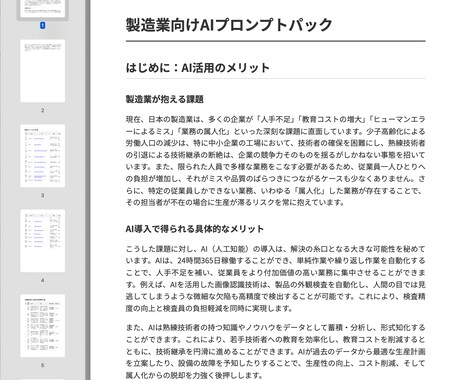Viewport: 460px width, 380px height.
Task: Click page label 4 under thumbnail
Action: [42, 280]
